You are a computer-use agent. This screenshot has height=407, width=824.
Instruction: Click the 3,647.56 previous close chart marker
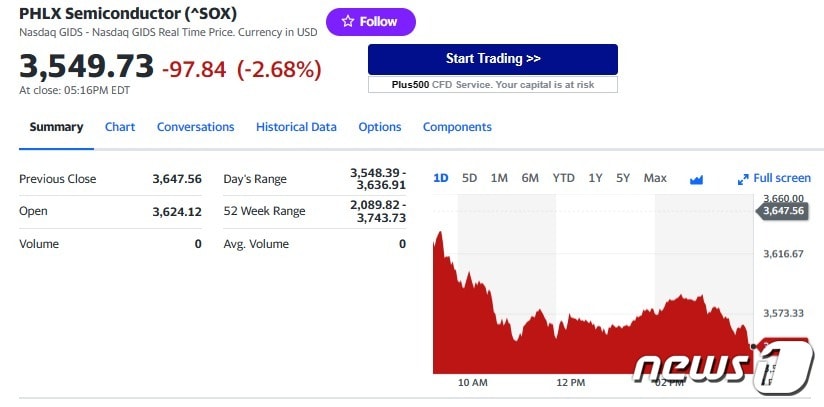click(782, 211)
